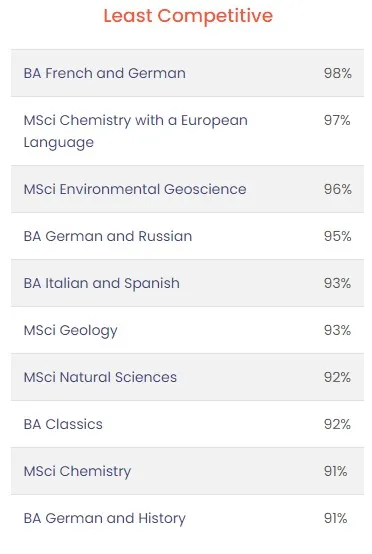Select the 91% value beside MSci Chemistry
372x554 pixels.
pos(336,471)
